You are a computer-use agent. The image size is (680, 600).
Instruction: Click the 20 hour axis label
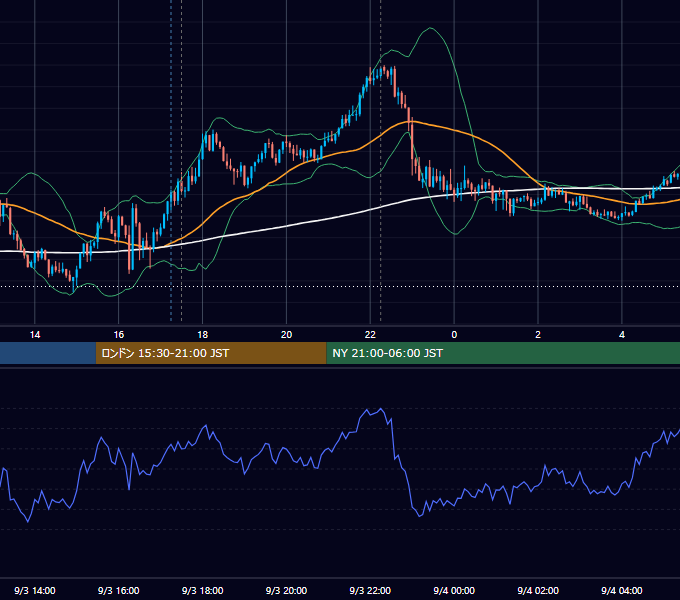click(286, 335)
